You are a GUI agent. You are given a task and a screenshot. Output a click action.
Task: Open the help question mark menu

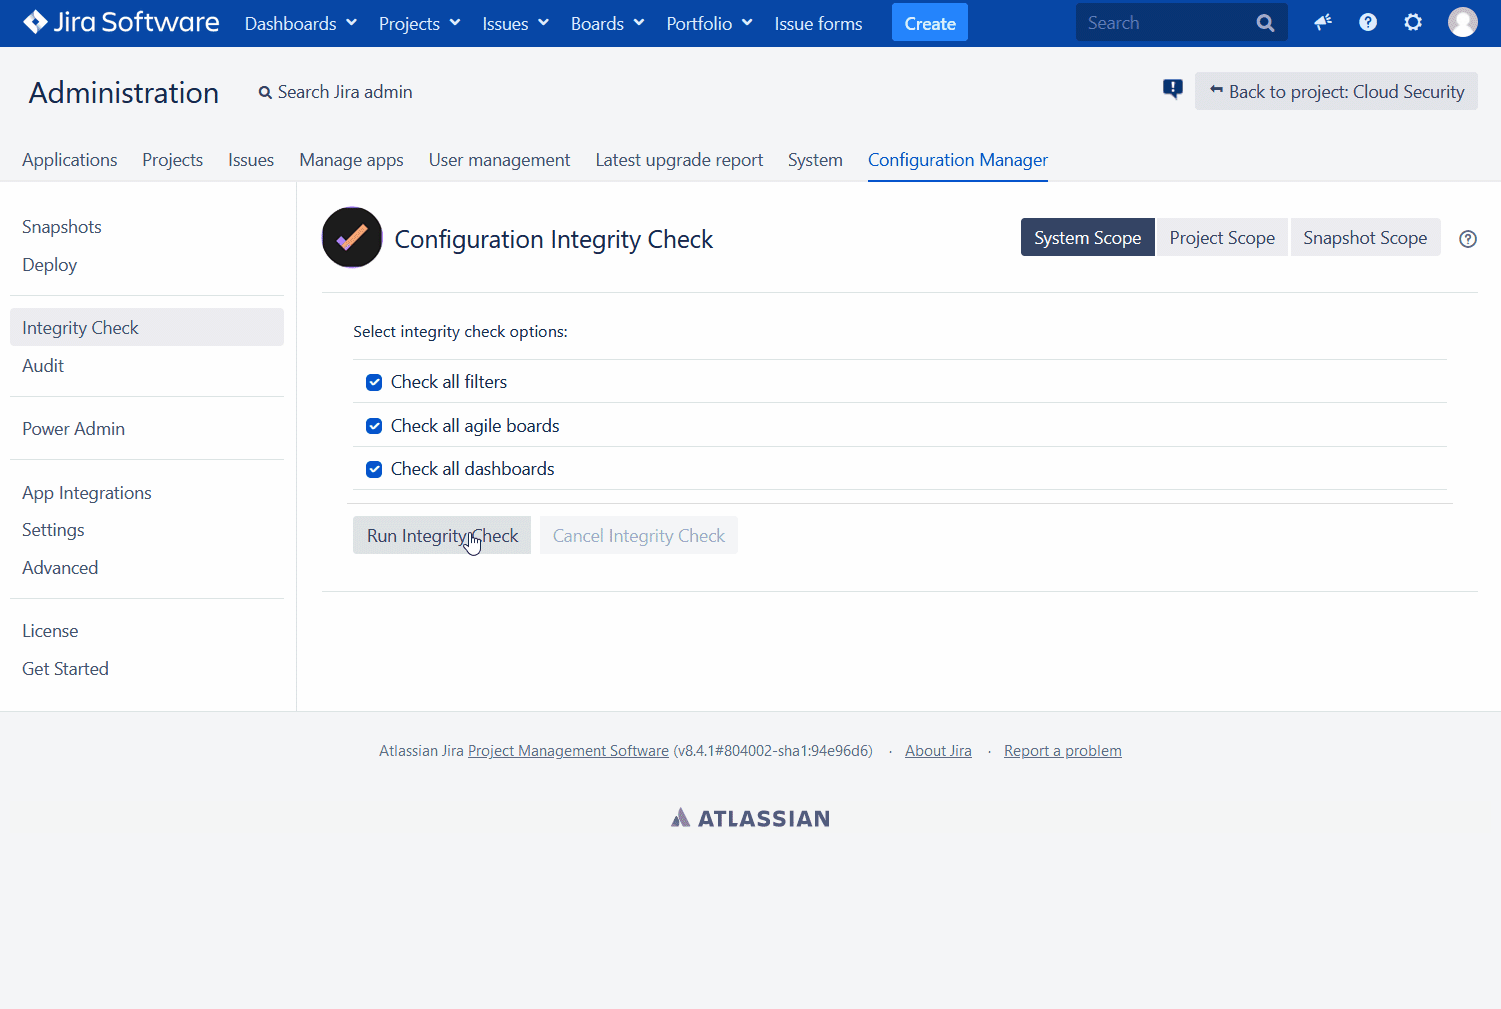pos(1368,22)
